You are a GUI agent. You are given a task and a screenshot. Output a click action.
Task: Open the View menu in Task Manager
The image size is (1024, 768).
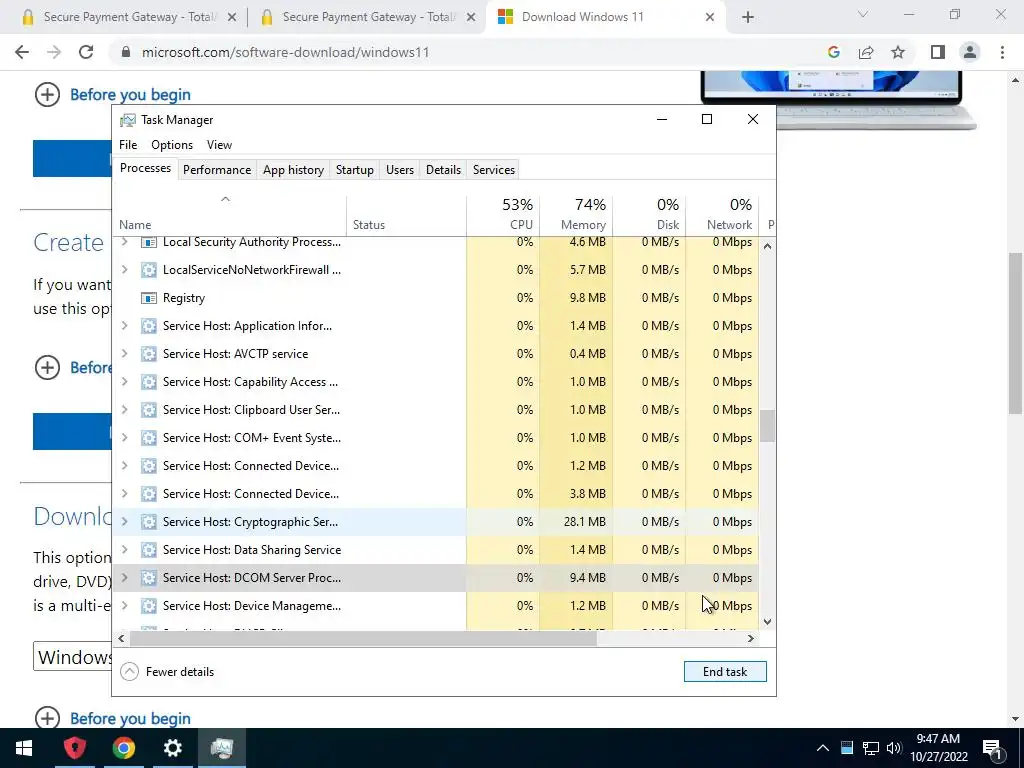[x=219, y=145]
